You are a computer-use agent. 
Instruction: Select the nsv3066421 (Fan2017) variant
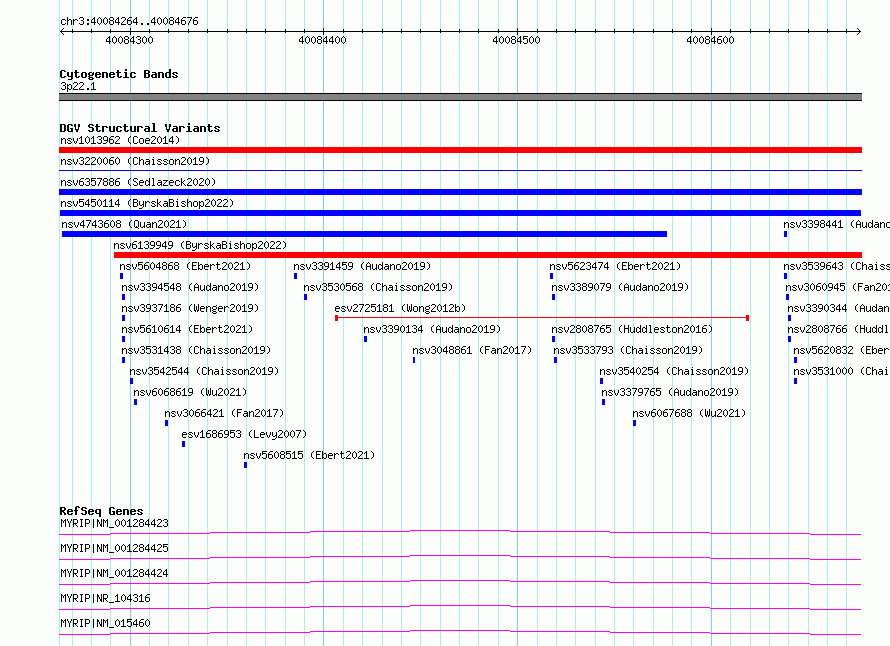224,413
